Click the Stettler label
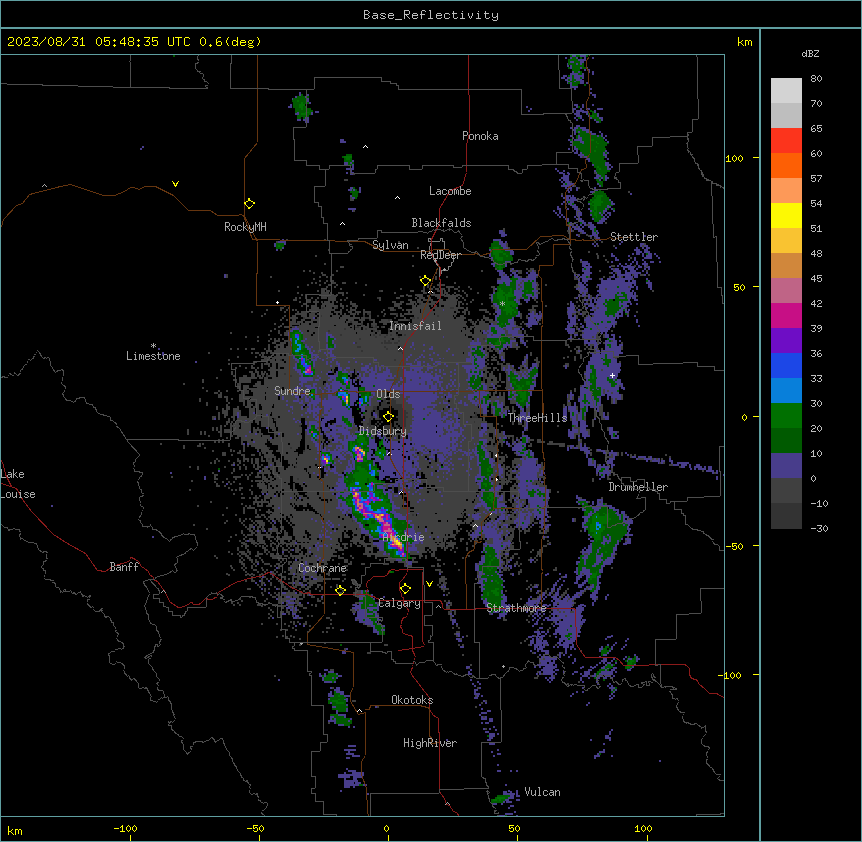 (634, 237)
